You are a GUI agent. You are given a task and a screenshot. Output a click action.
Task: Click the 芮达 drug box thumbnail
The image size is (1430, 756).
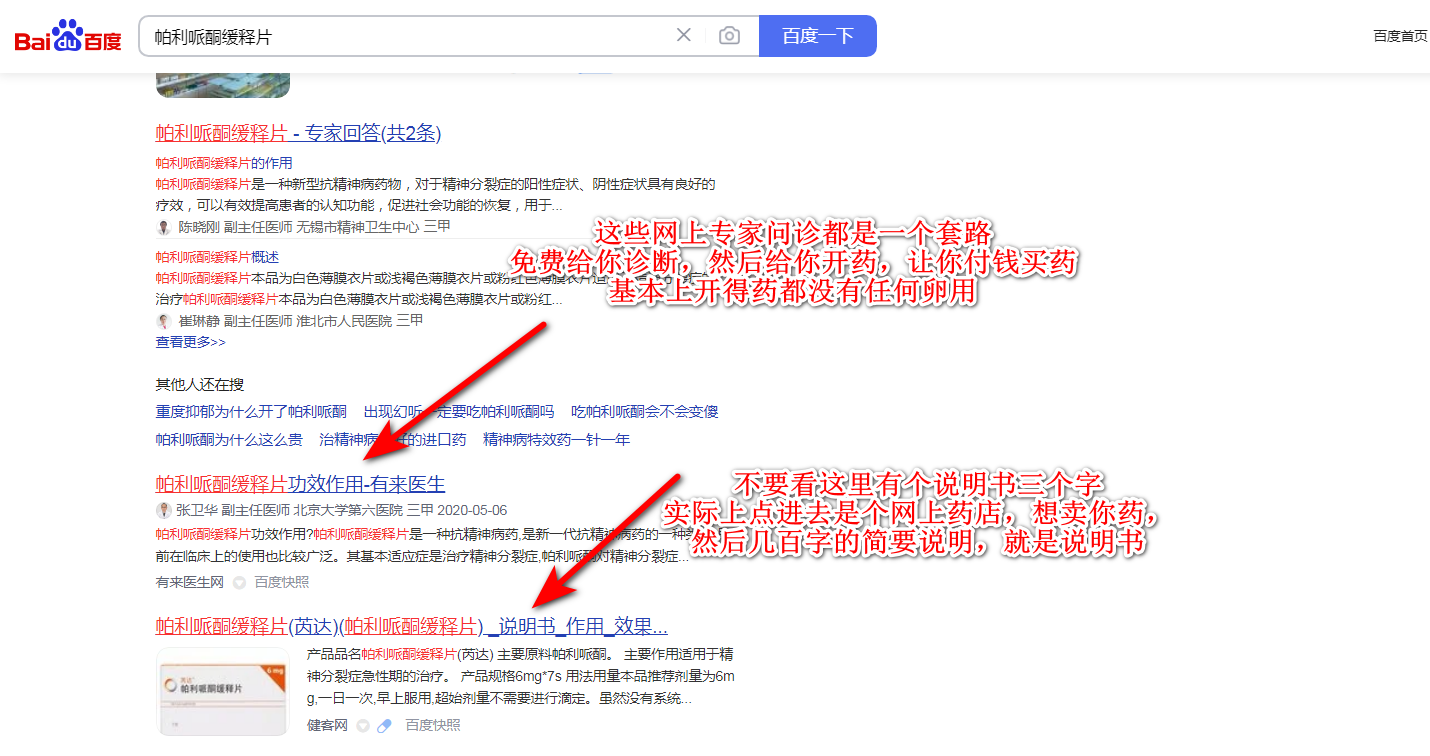[x=223, y=692]
